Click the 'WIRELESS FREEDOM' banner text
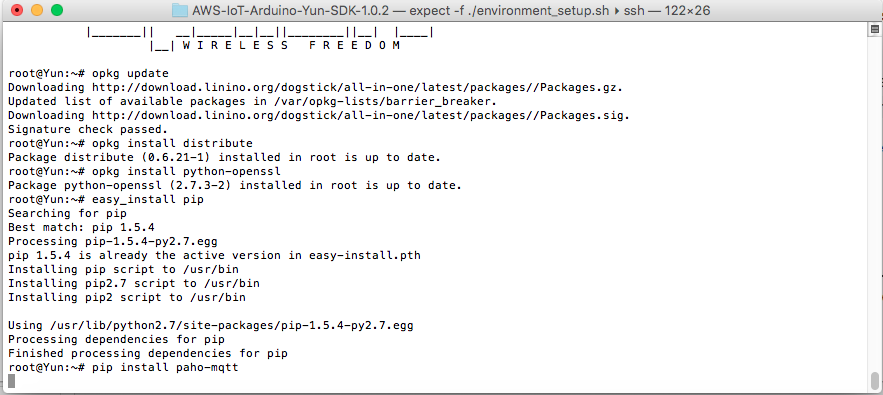Screen dimensions: 883x395 point(291,46)
